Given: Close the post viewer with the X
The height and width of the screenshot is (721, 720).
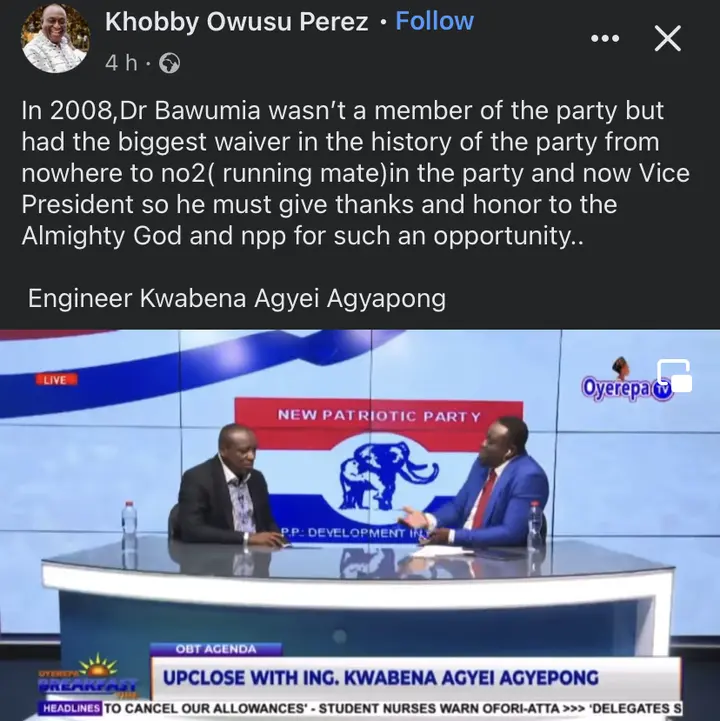Looking at the screenshot, I should point(668,39).
